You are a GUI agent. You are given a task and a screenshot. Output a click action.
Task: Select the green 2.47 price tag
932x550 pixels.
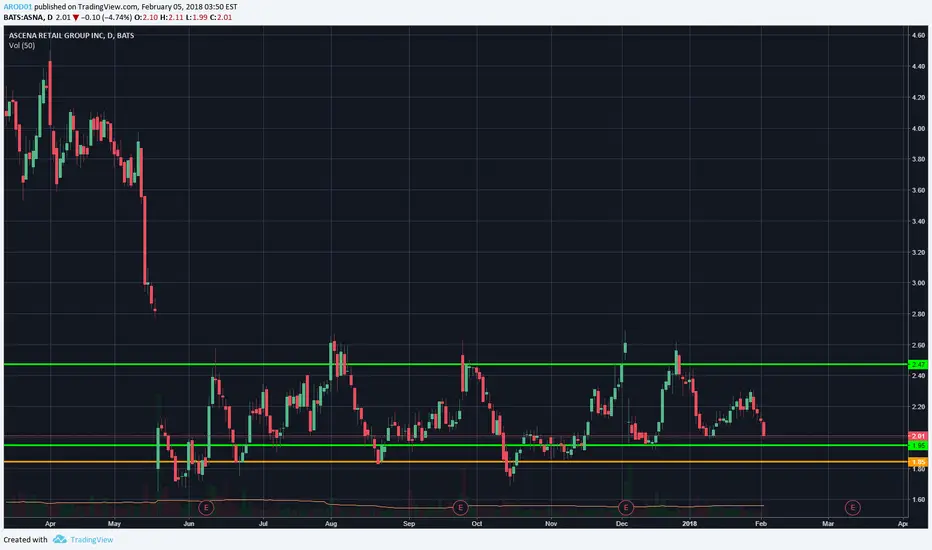(918, 364)
